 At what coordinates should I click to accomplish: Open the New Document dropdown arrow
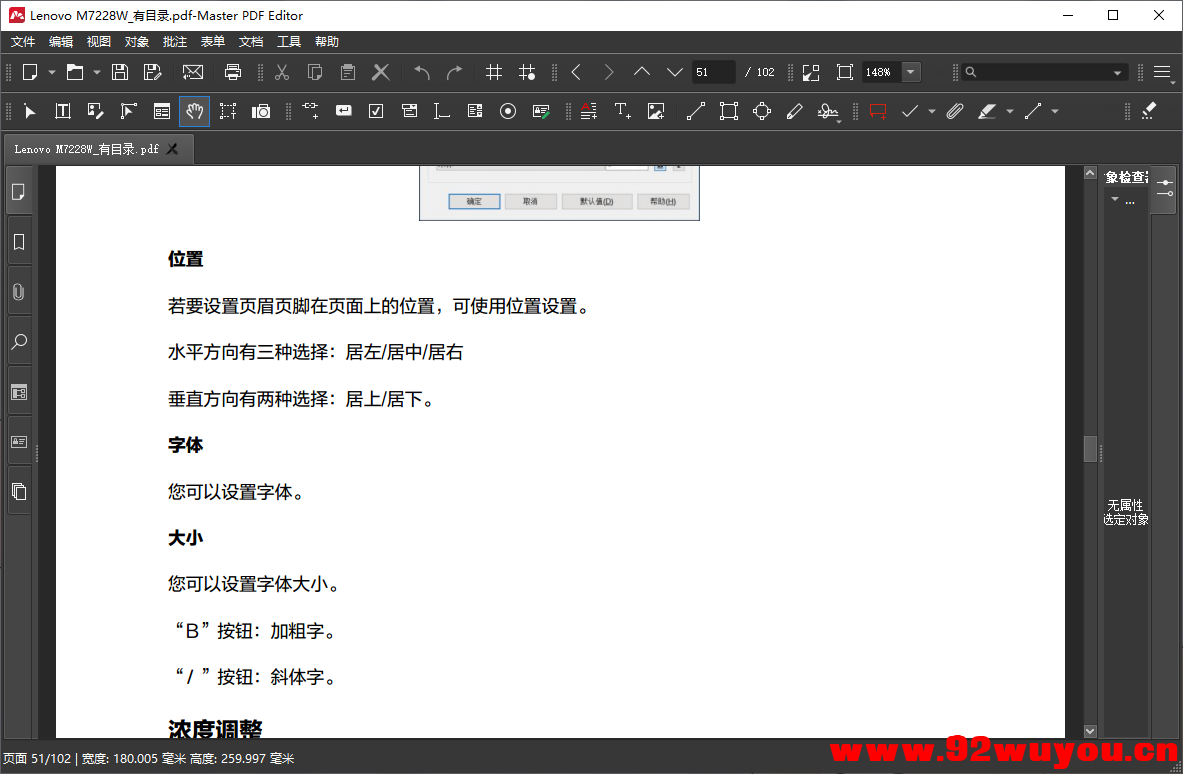(52, 72)
